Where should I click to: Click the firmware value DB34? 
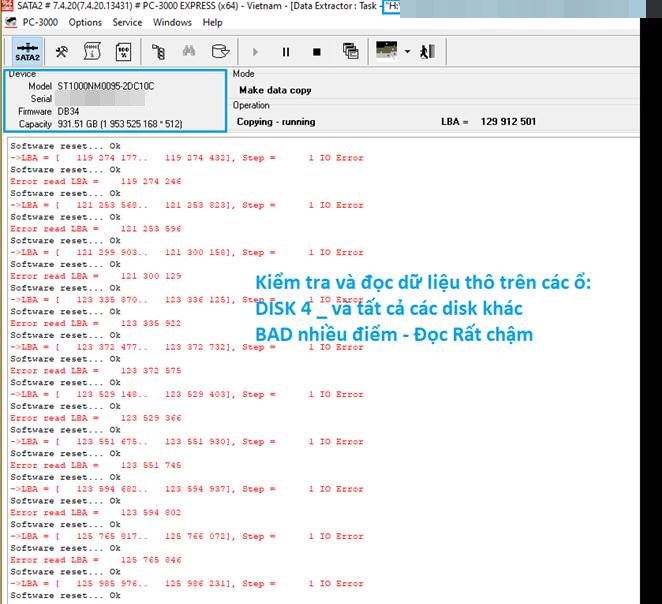click(68, 111)
